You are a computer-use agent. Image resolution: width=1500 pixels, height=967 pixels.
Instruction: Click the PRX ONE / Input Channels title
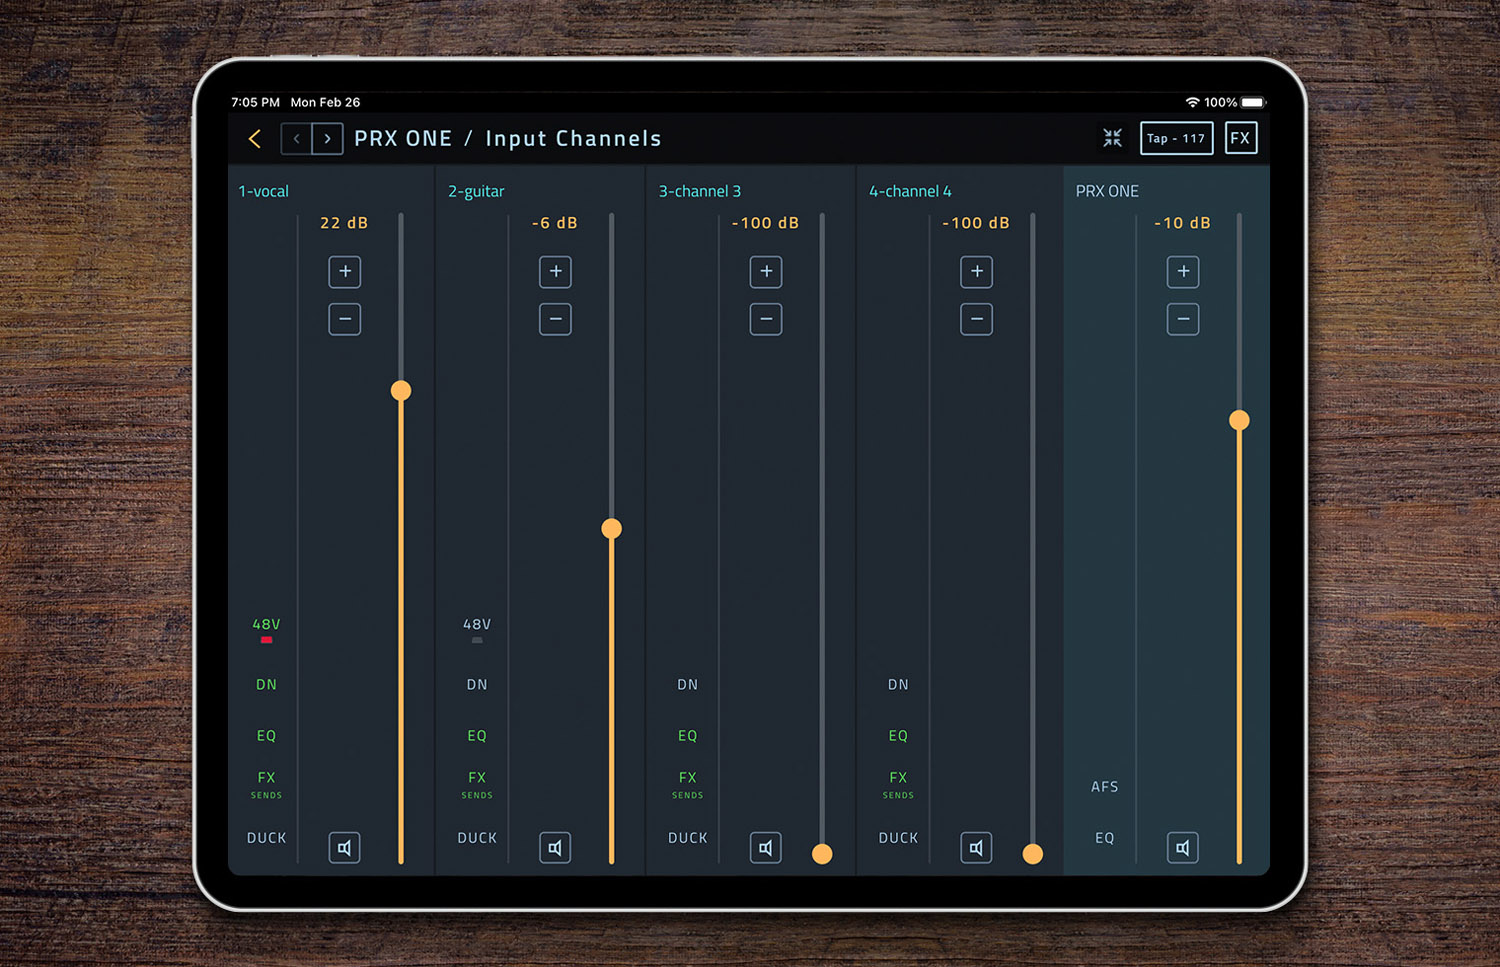click(508, 139)
